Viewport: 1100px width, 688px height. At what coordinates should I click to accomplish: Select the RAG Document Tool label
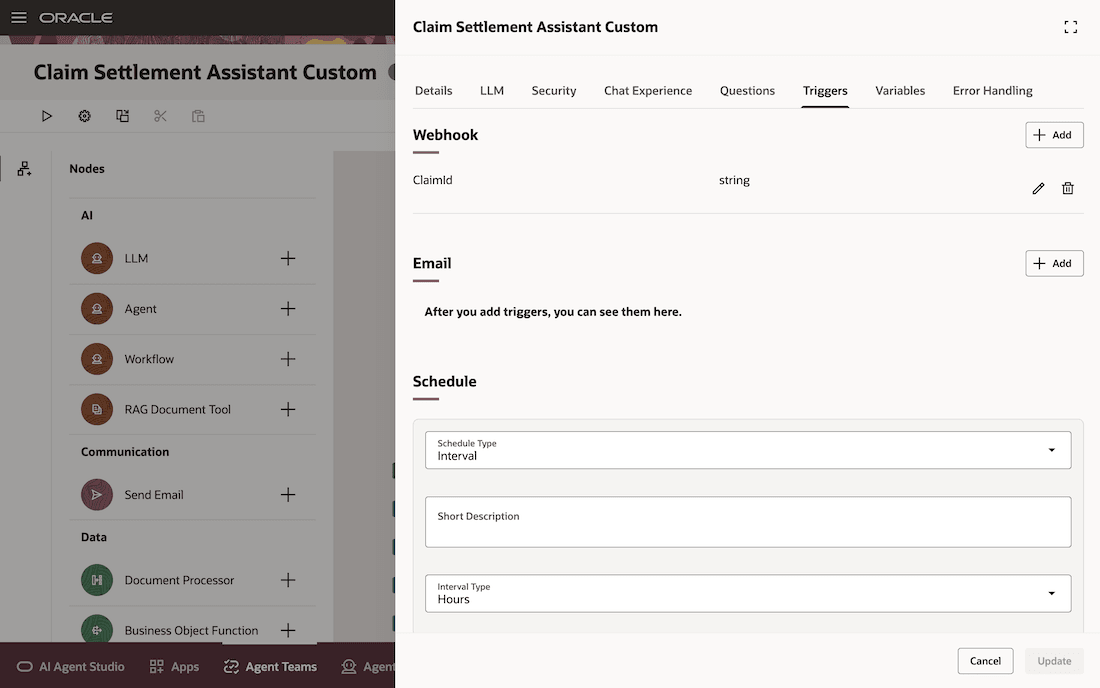(177, 410)
